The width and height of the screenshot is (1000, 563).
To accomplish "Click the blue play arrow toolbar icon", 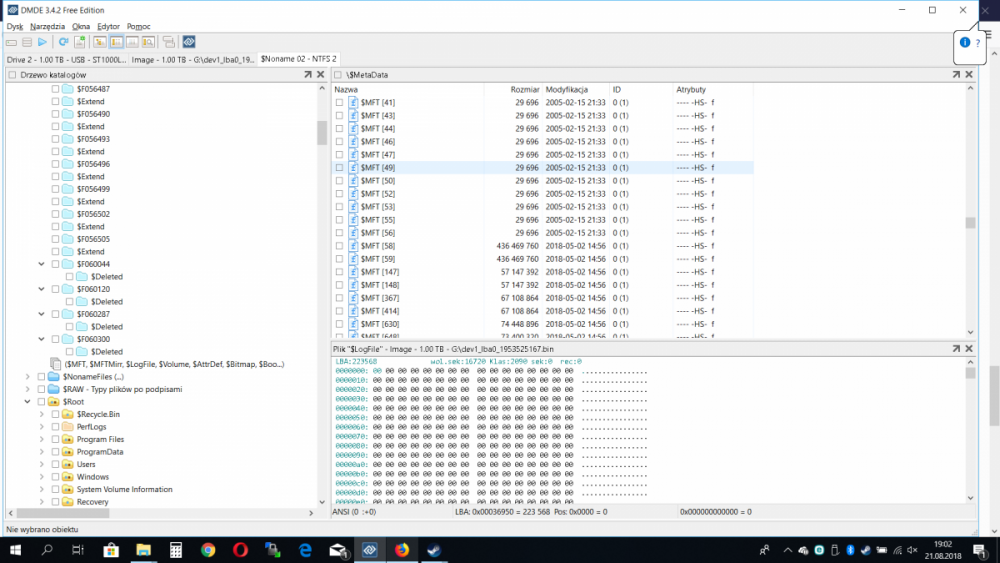I will [42, 42].
